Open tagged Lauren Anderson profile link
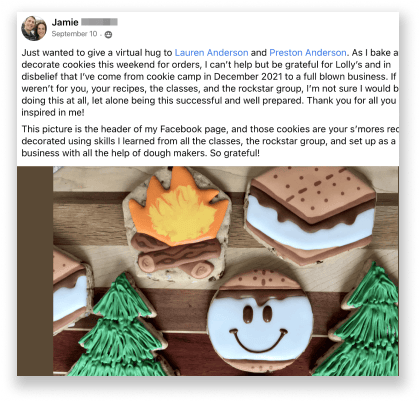 click(x=211, y=53)
